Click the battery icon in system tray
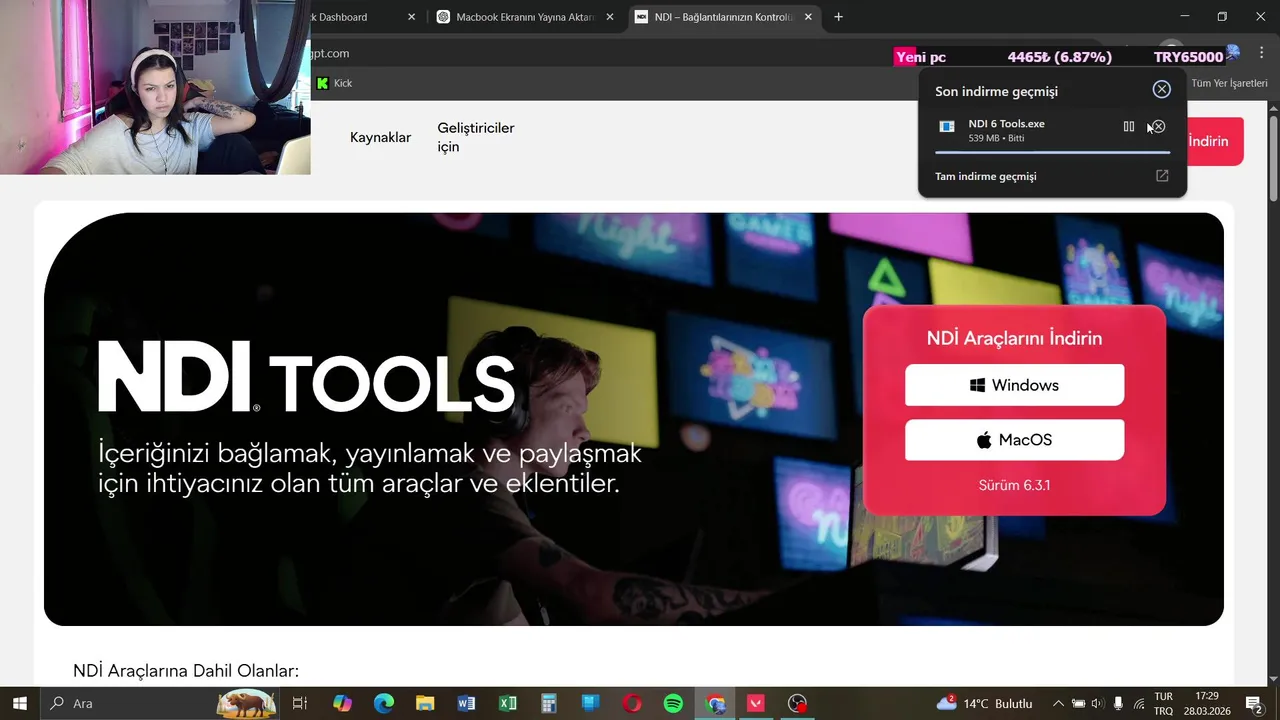1280x720 pixels. (x=1078, y=703)
